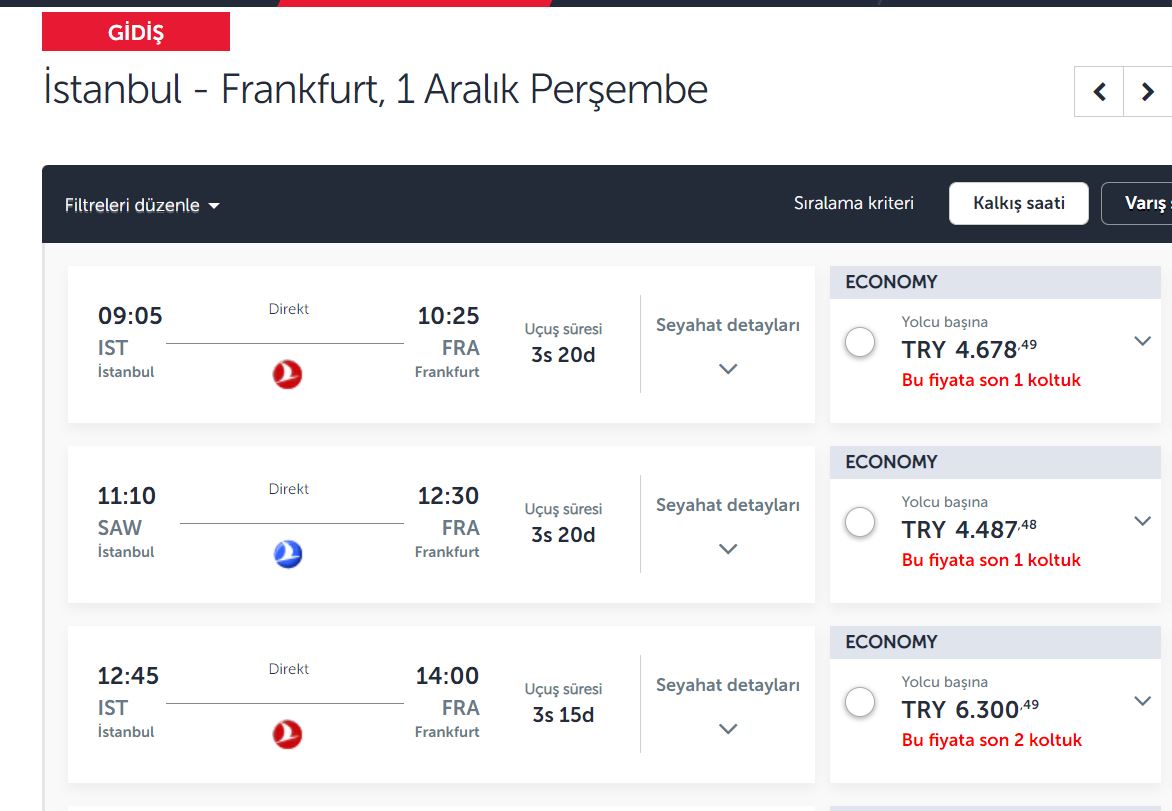
Task: Open the Filtreleri düzenle dropdown
Action: 142,205
